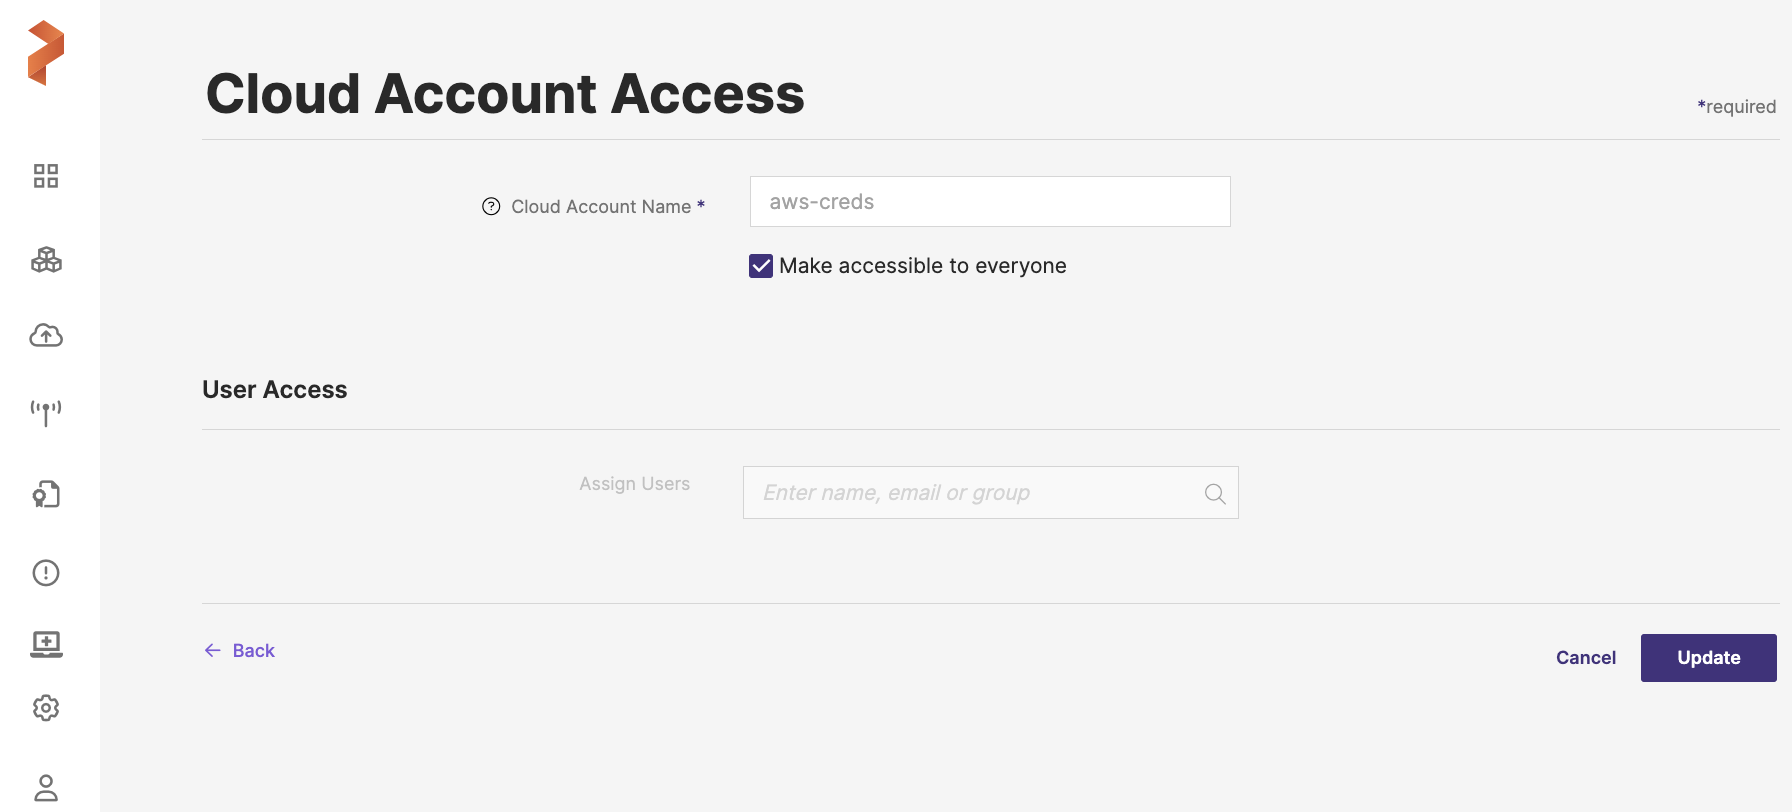1792x812 pixels.
Task: Click the magnifier icon in Assign Users
Action: click(1215, 494)
